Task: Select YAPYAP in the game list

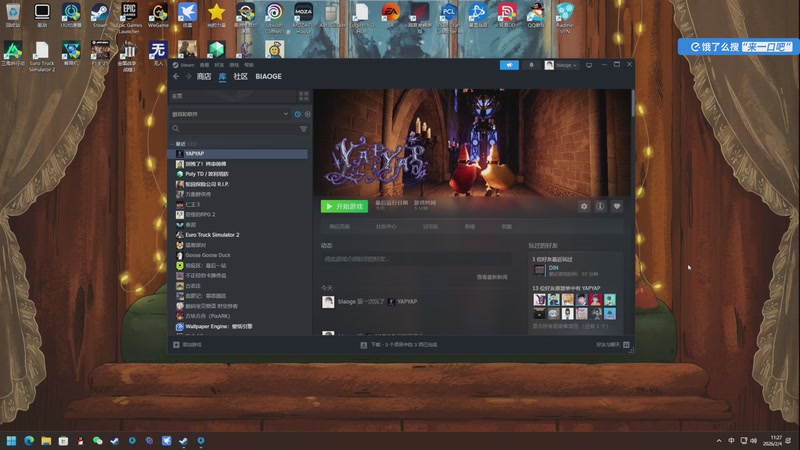Action: (x=239, y=154)
